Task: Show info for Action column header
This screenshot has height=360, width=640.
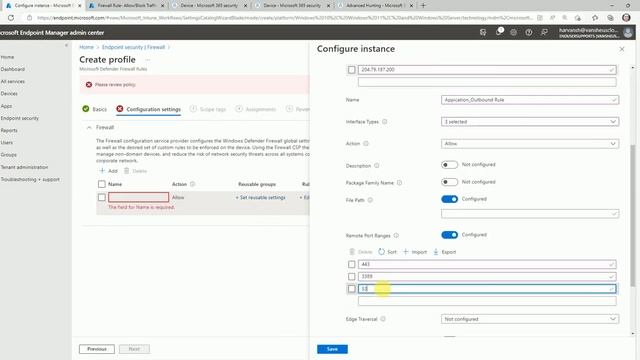Action: 193,184
